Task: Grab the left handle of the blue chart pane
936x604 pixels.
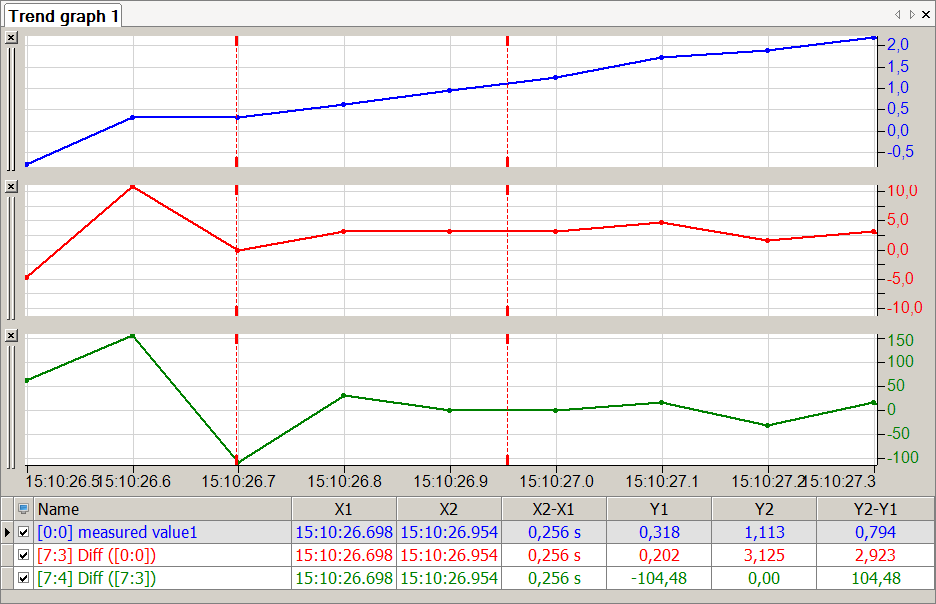Action: pos(11,109)
